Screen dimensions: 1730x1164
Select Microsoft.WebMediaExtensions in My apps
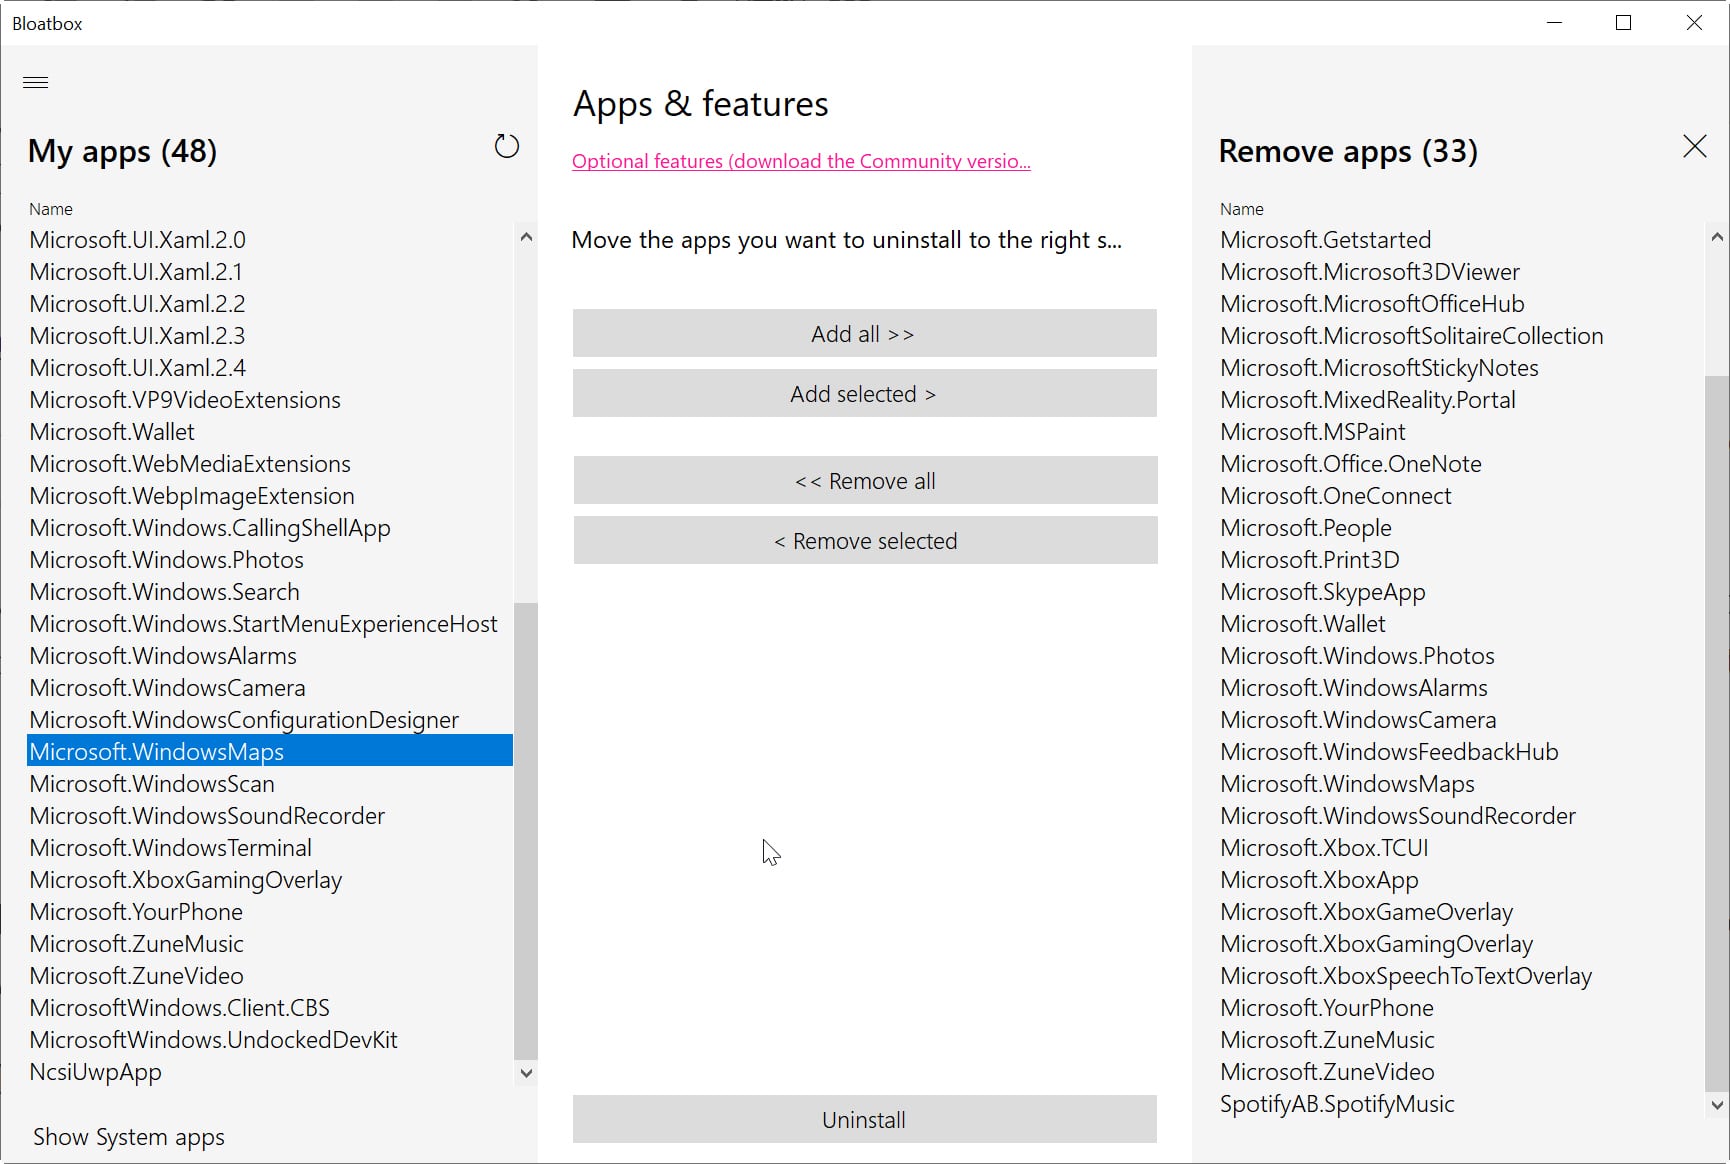click(x=270, y=464)
